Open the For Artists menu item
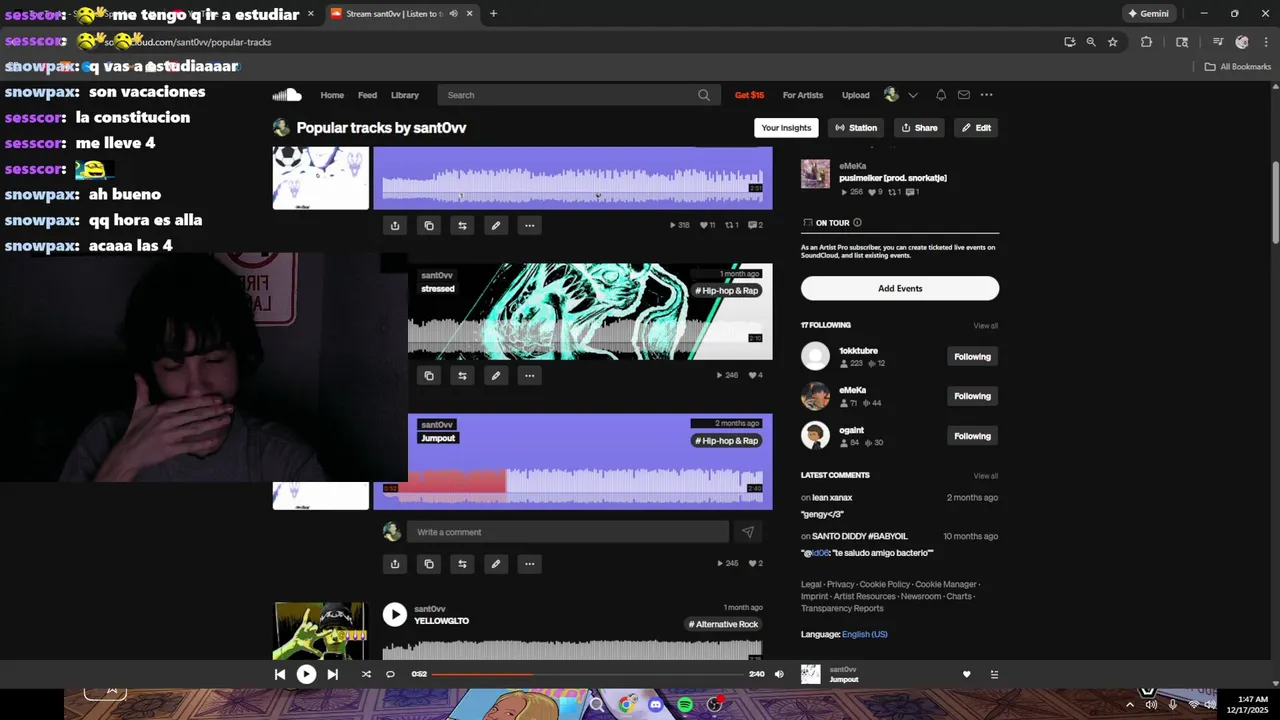The image size is (1280, 720). 803,95
